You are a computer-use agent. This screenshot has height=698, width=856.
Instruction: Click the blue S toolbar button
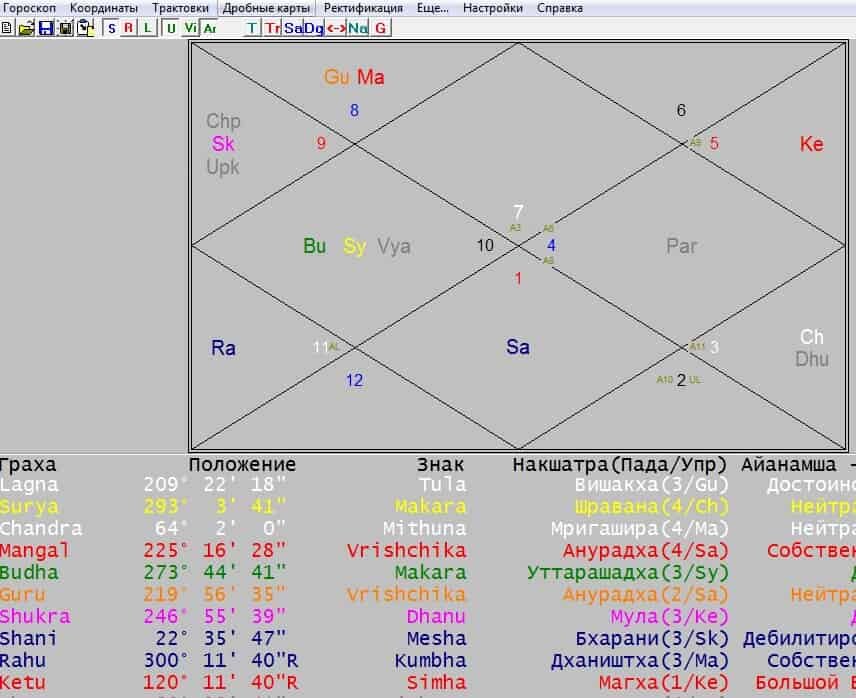(x=111, y=28)
